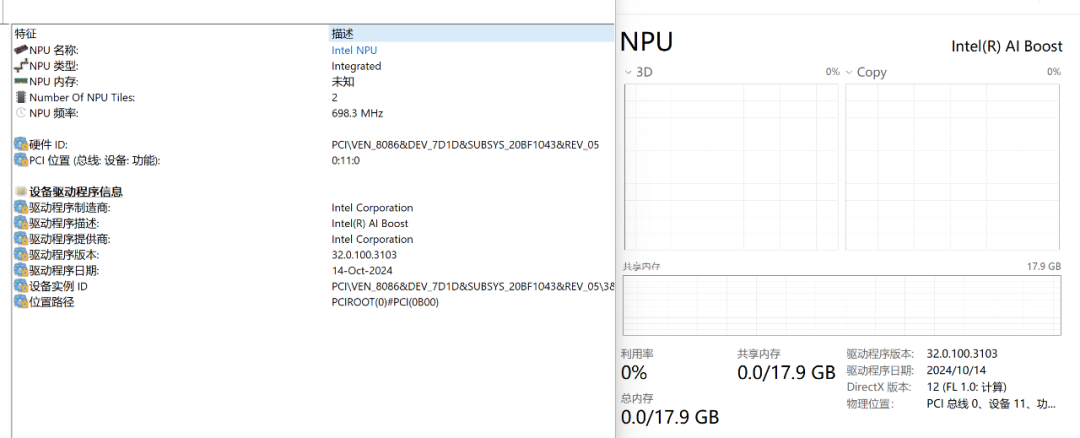Click the 驱动程序制造商 row icon
This screenshot has height=438, width=1080.
[x=21, y=207]
